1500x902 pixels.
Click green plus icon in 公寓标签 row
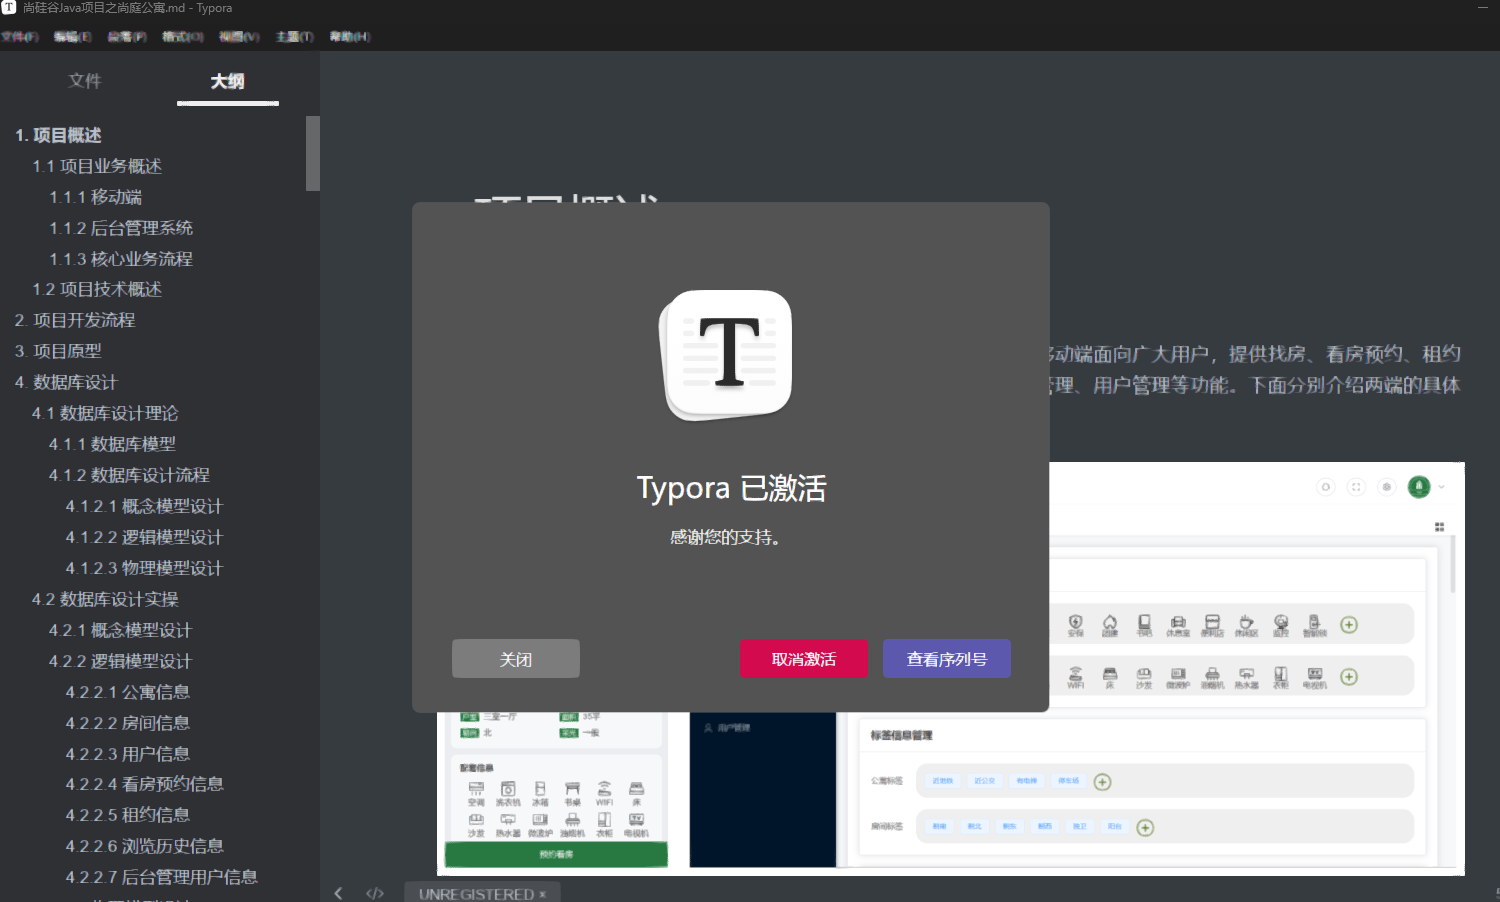point(1102,782)
